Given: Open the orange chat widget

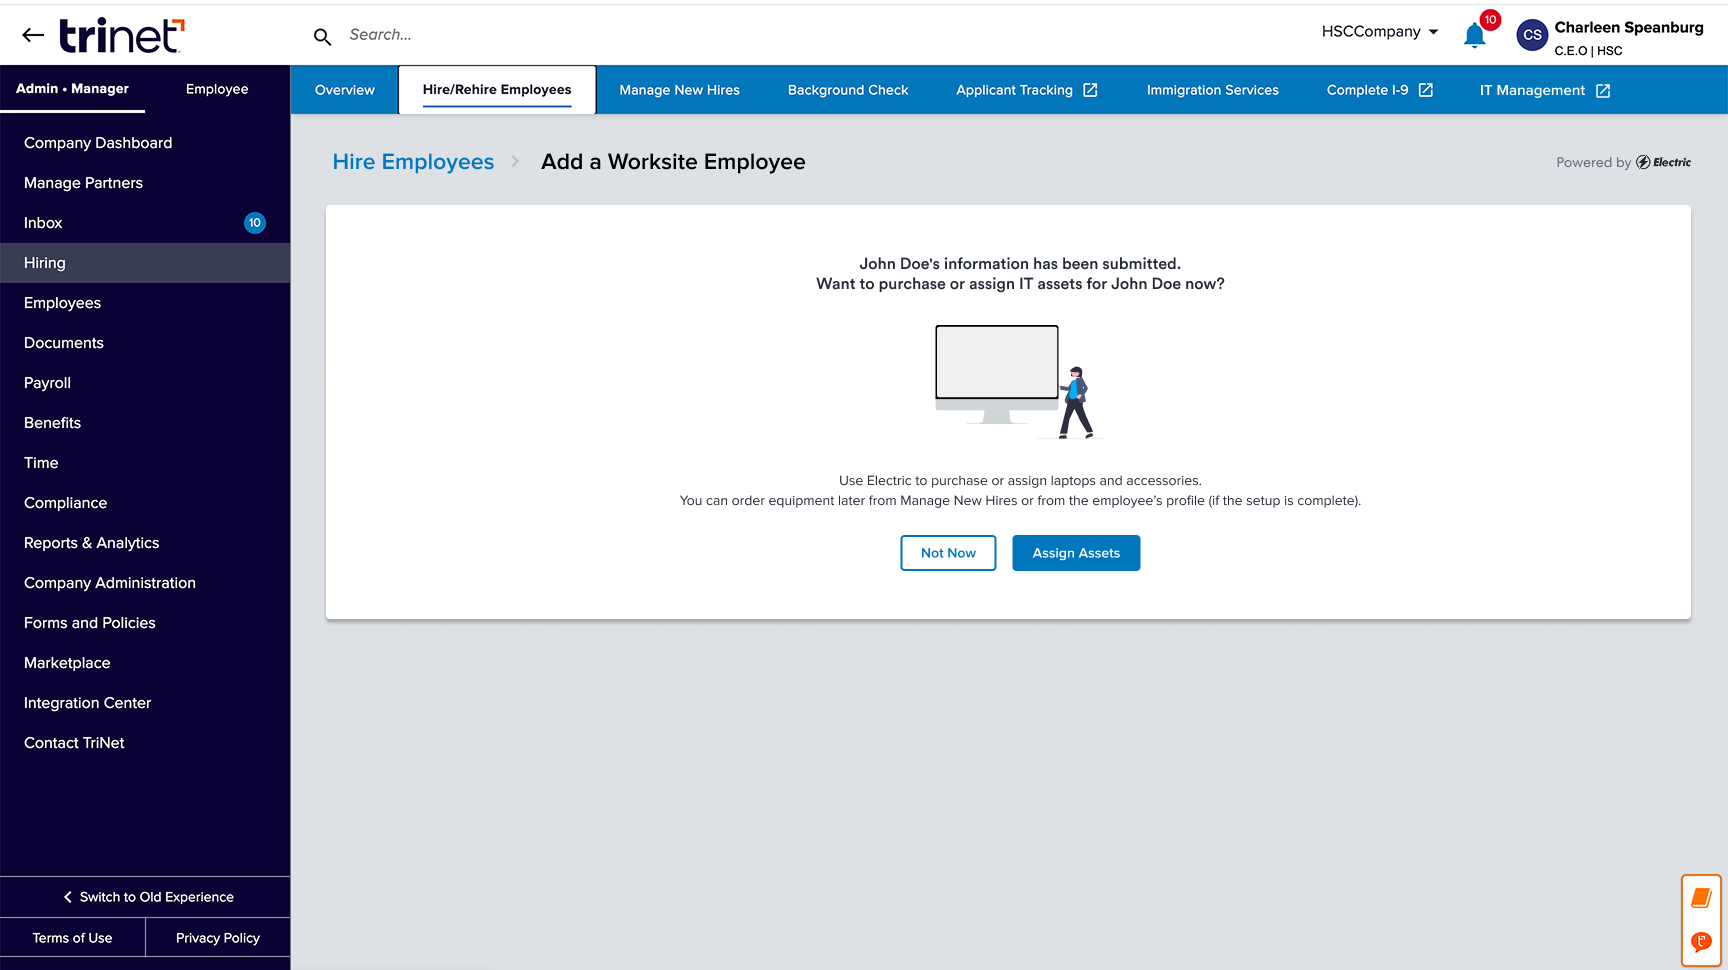Looking at the screenshot, I should point(1702,941).
